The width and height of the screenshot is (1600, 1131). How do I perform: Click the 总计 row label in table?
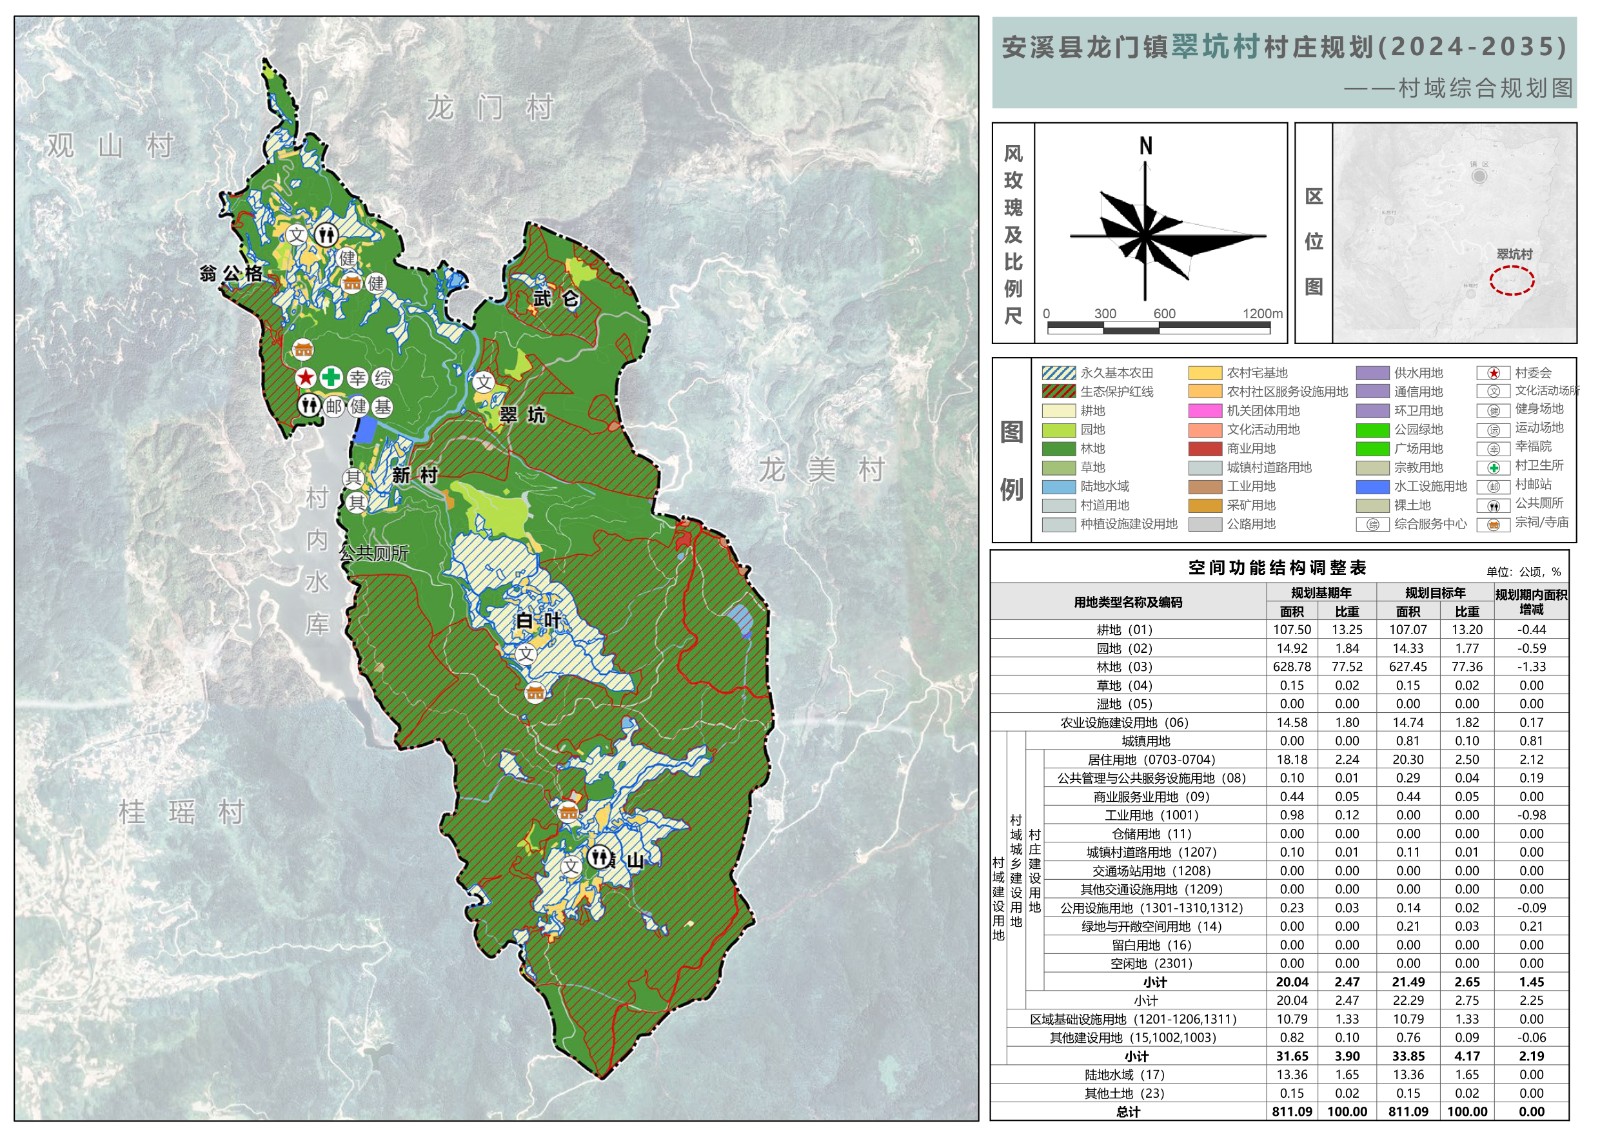click(1127, 1112)
